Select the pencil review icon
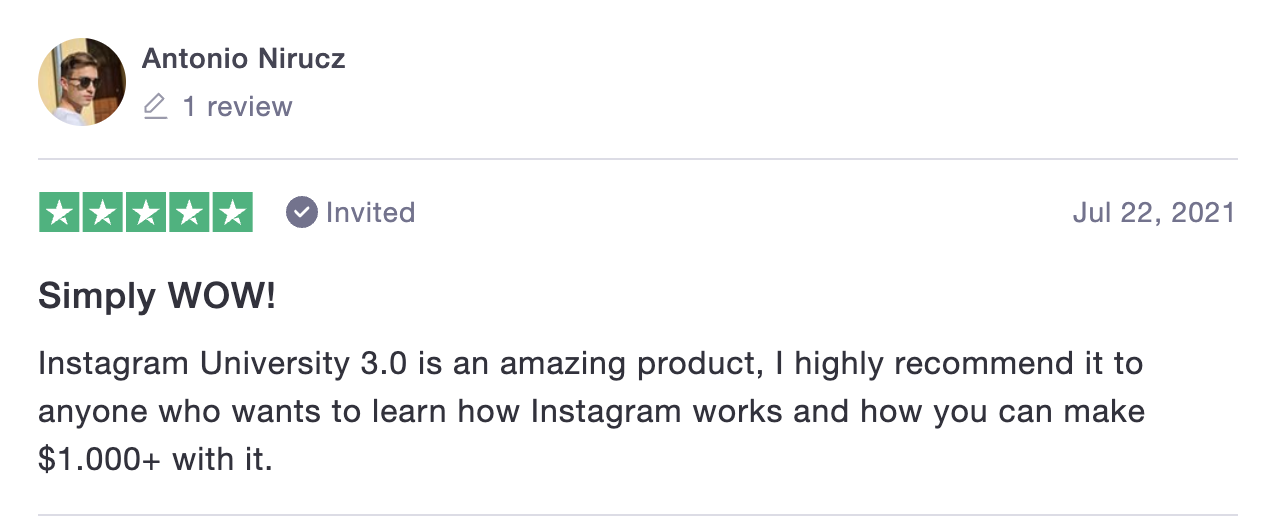1276x524 pixels. pos(155,106)
